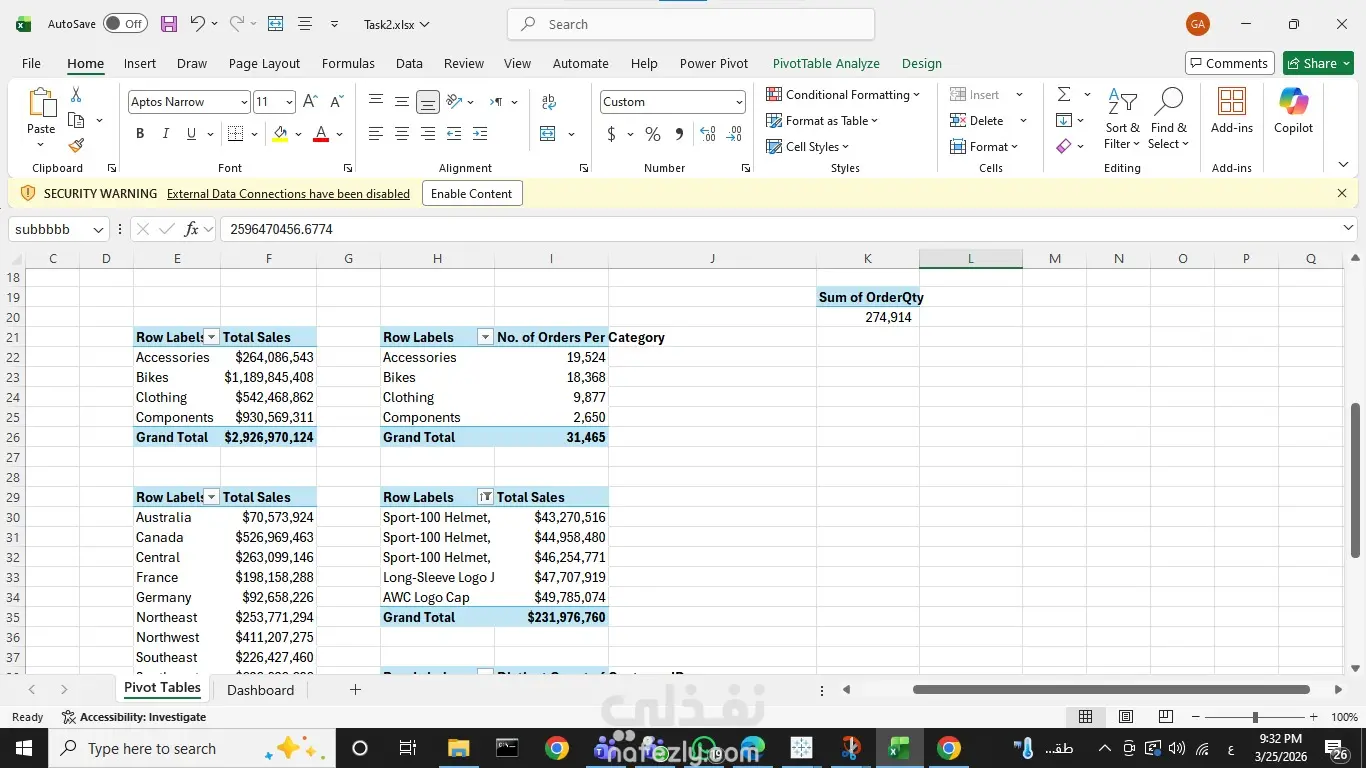
Task: Toggle Wrap Text for the cell
Action: 549,102
